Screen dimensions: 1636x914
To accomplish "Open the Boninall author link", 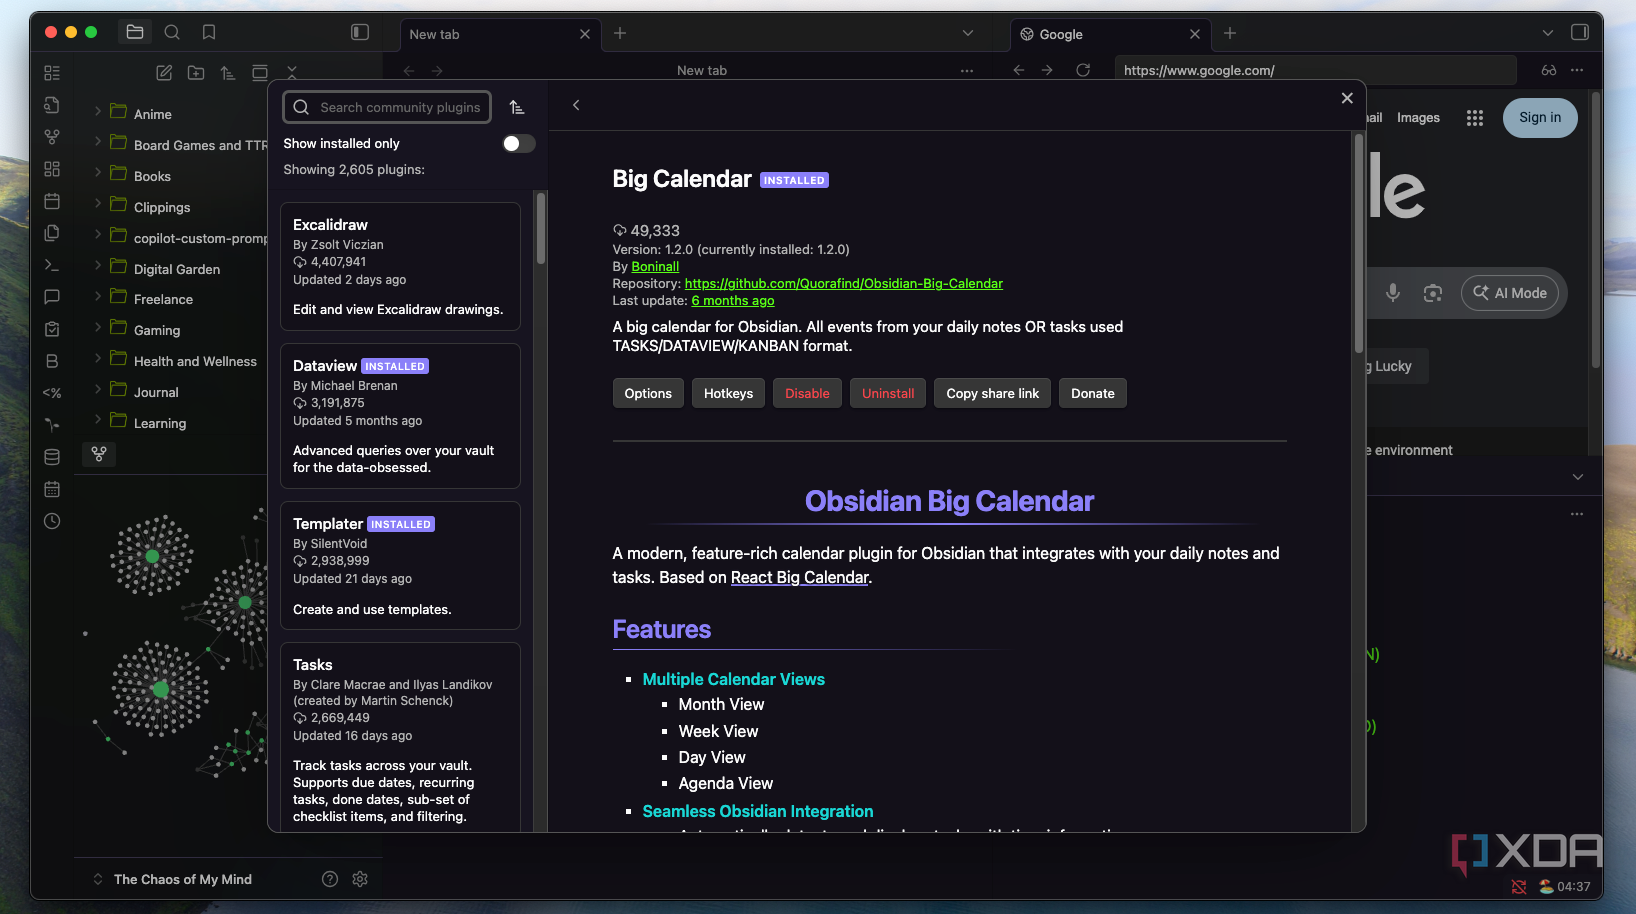I will point(655,266).
